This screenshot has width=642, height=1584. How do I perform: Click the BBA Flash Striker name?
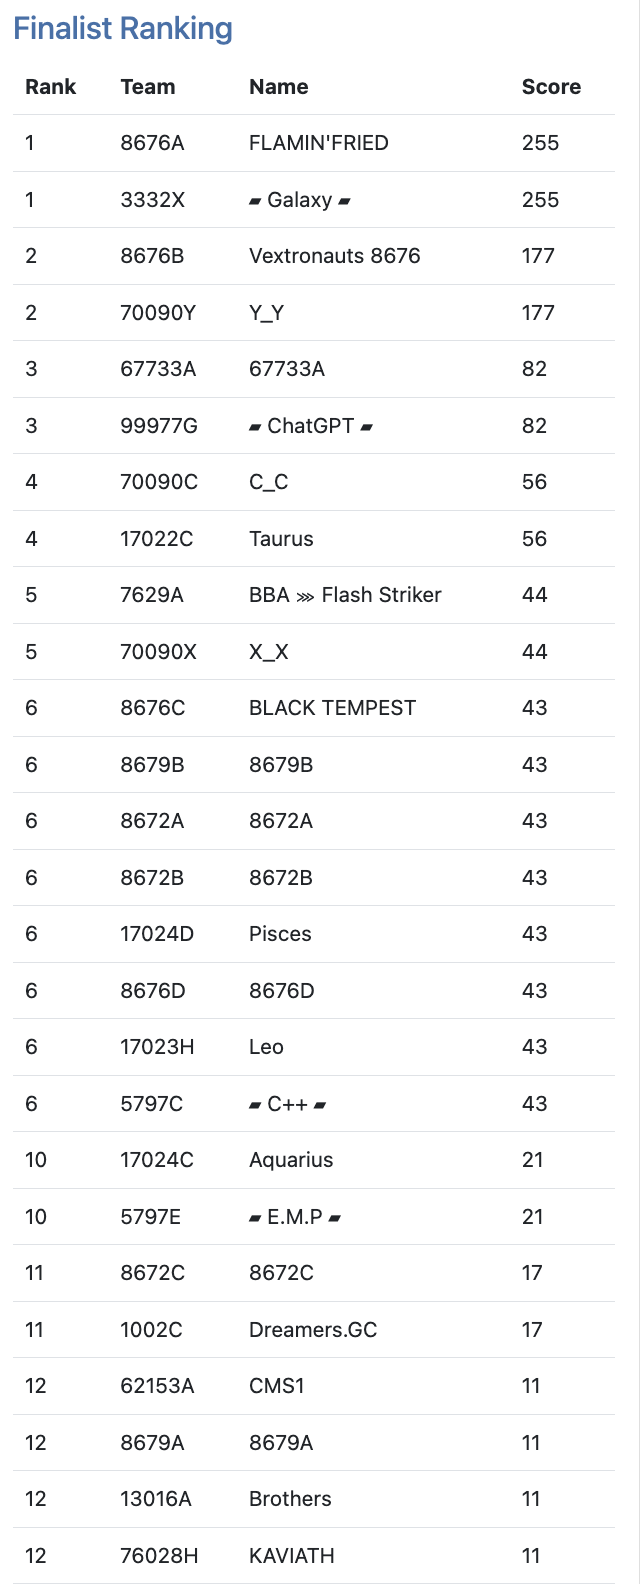tap(345, 595)
